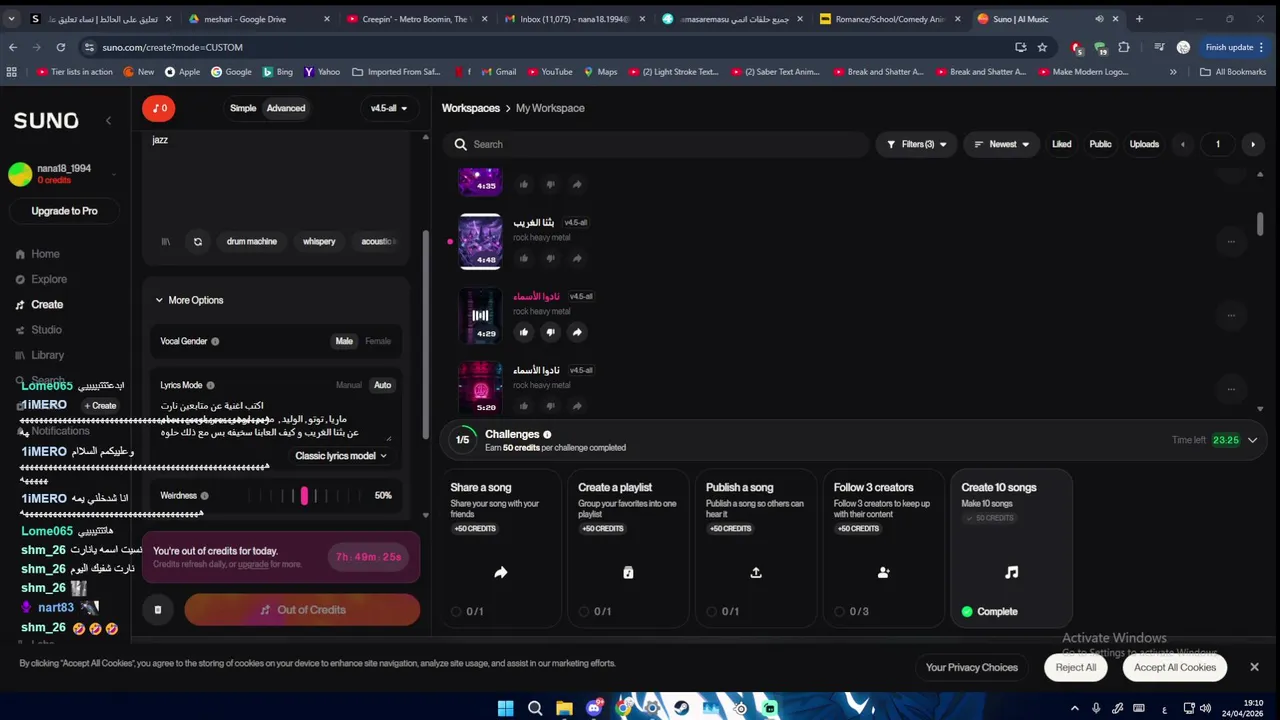Click the Create 10 songs music note icon
The width and height of the screenshot is (1280, 720).
(x=1012, y=572)
